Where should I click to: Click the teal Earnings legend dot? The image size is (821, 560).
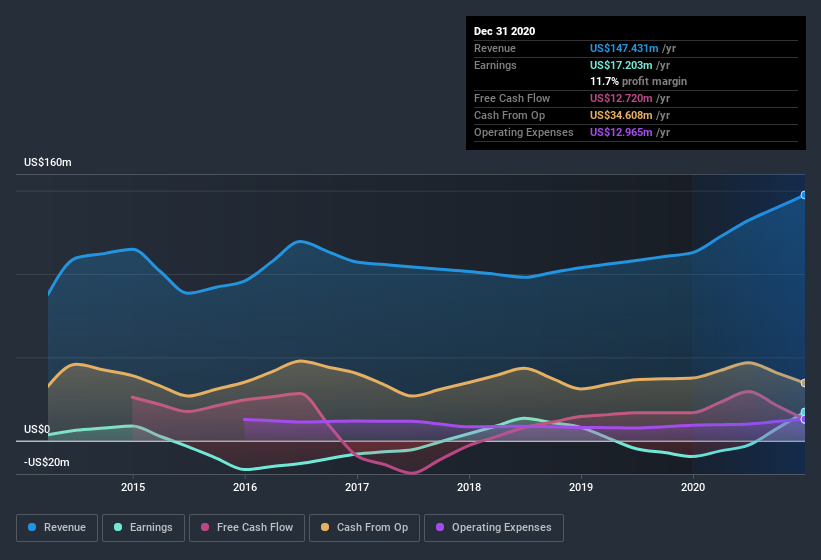119,527
